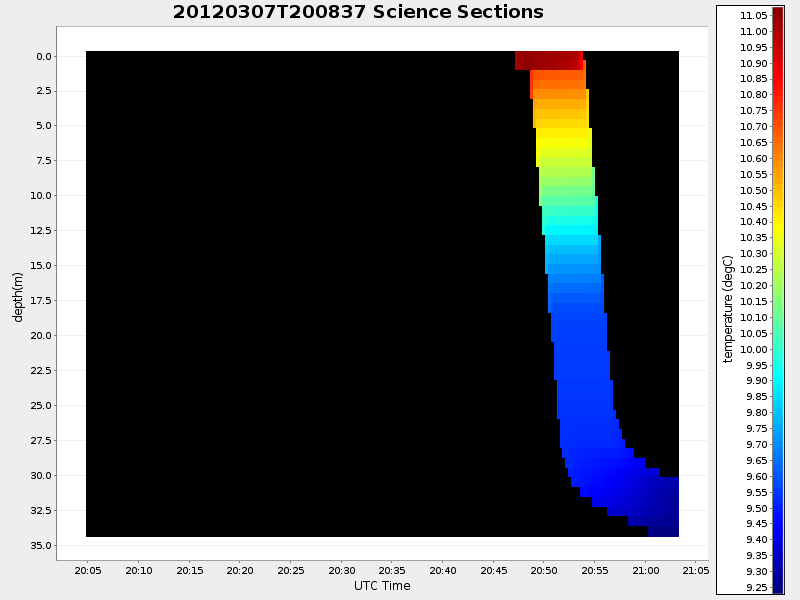Click depth tick label 2.5
The height and width of the screenshot is (600, 800).
44,91
